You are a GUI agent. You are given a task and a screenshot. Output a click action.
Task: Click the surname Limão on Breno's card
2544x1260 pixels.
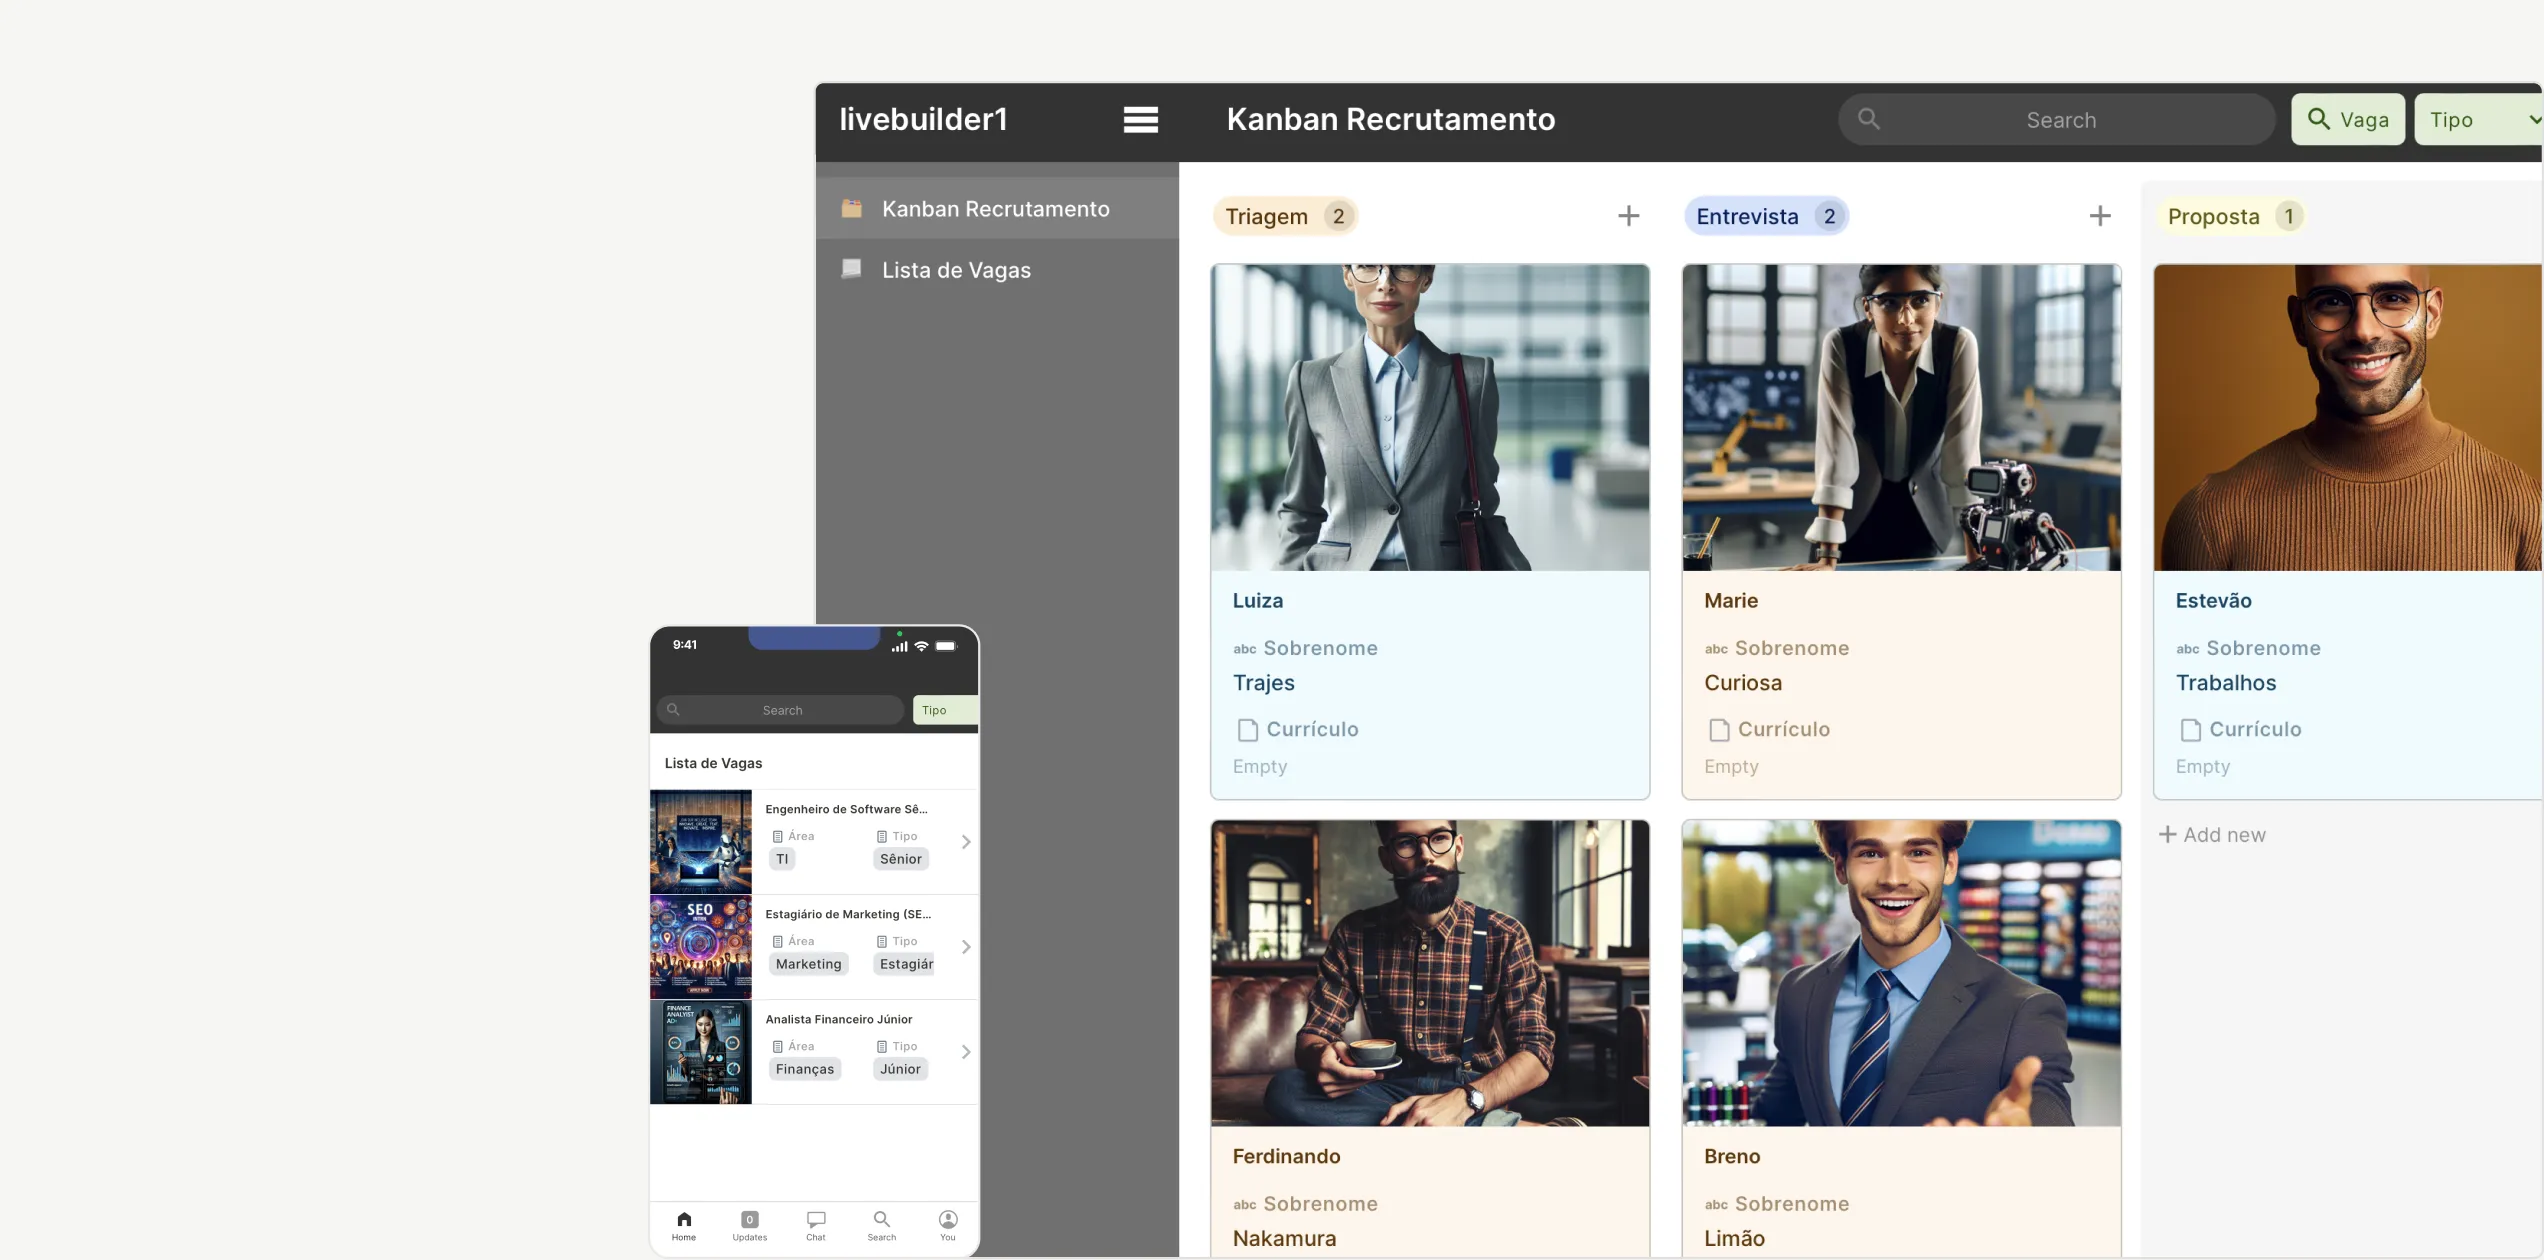[1734, 1239]
